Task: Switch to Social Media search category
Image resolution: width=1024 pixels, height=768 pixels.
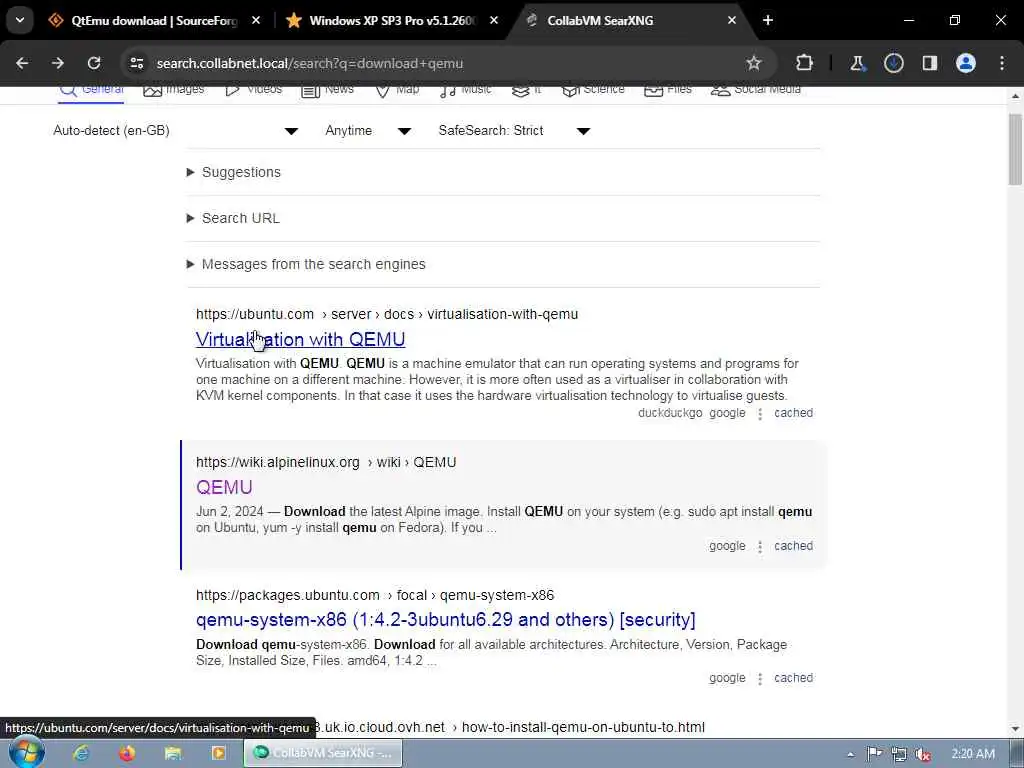Action: coord(756,89)
